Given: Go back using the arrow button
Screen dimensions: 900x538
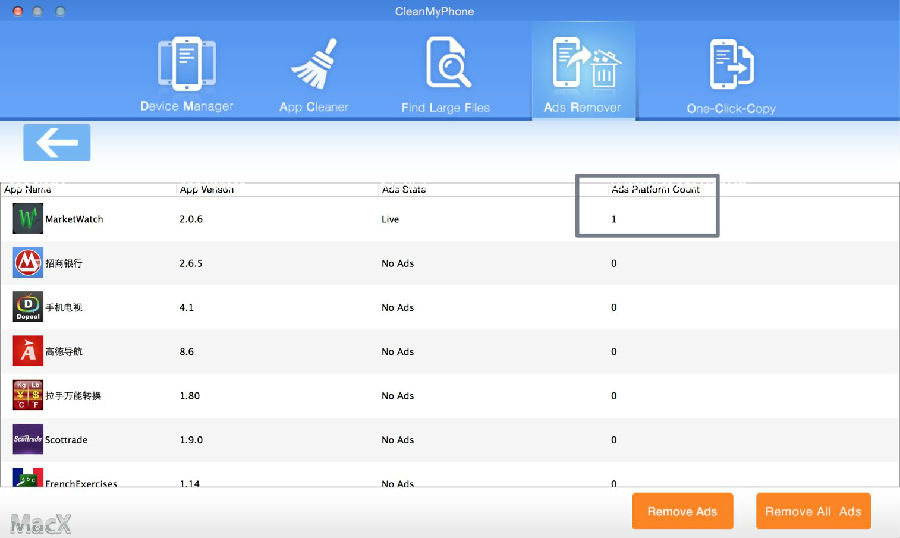Looking at the screenshot, I should pyautogui.click(x=57, y=143).
